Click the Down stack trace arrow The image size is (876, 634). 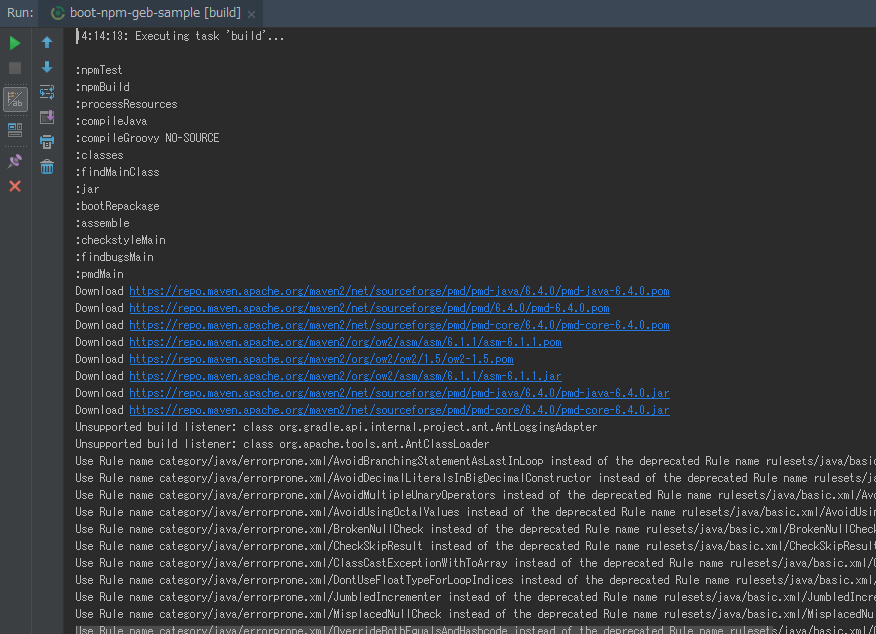[47, 67]
